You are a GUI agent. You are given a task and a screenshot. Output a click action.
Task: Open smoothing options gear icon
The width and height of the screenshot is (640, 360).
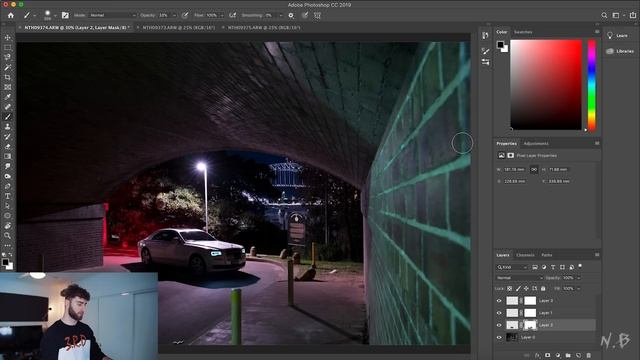(x=291, y=15)
